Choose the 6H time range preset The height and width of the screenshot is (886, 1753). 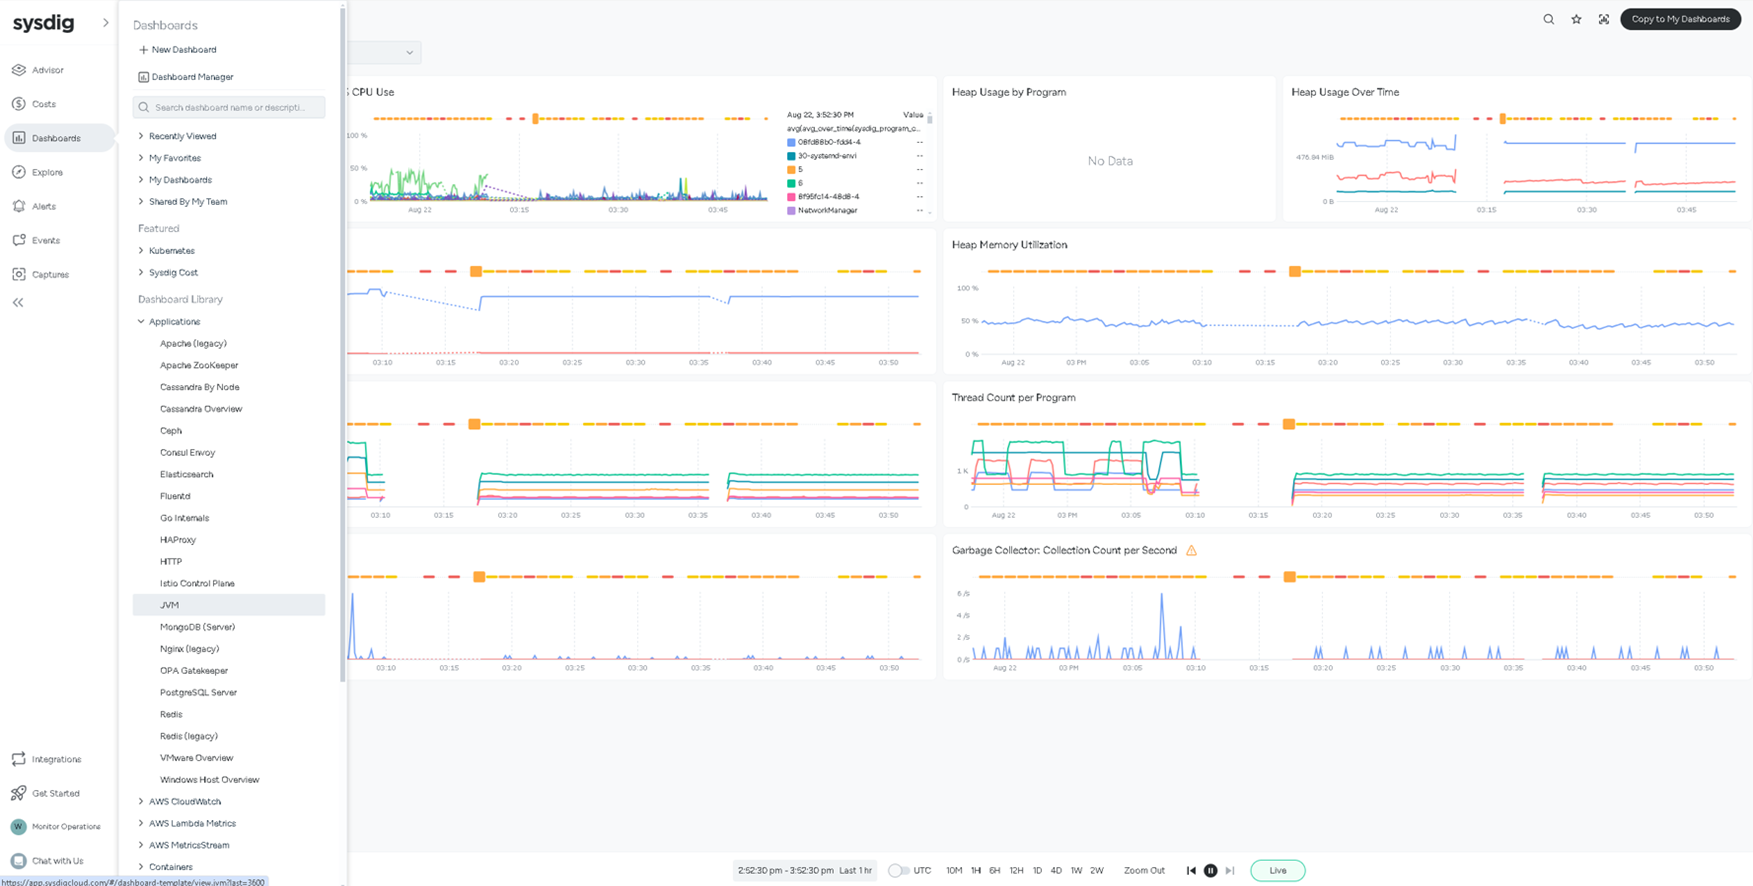tap(994, 870)
